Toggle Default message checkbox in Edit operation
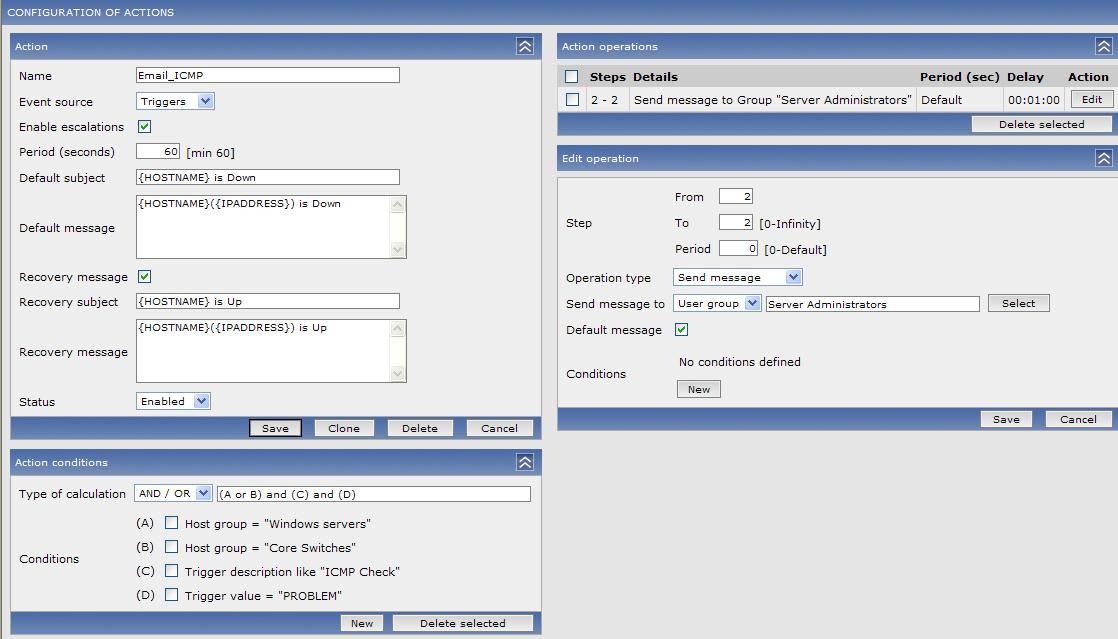1118x639 pixels. point(682,329)
